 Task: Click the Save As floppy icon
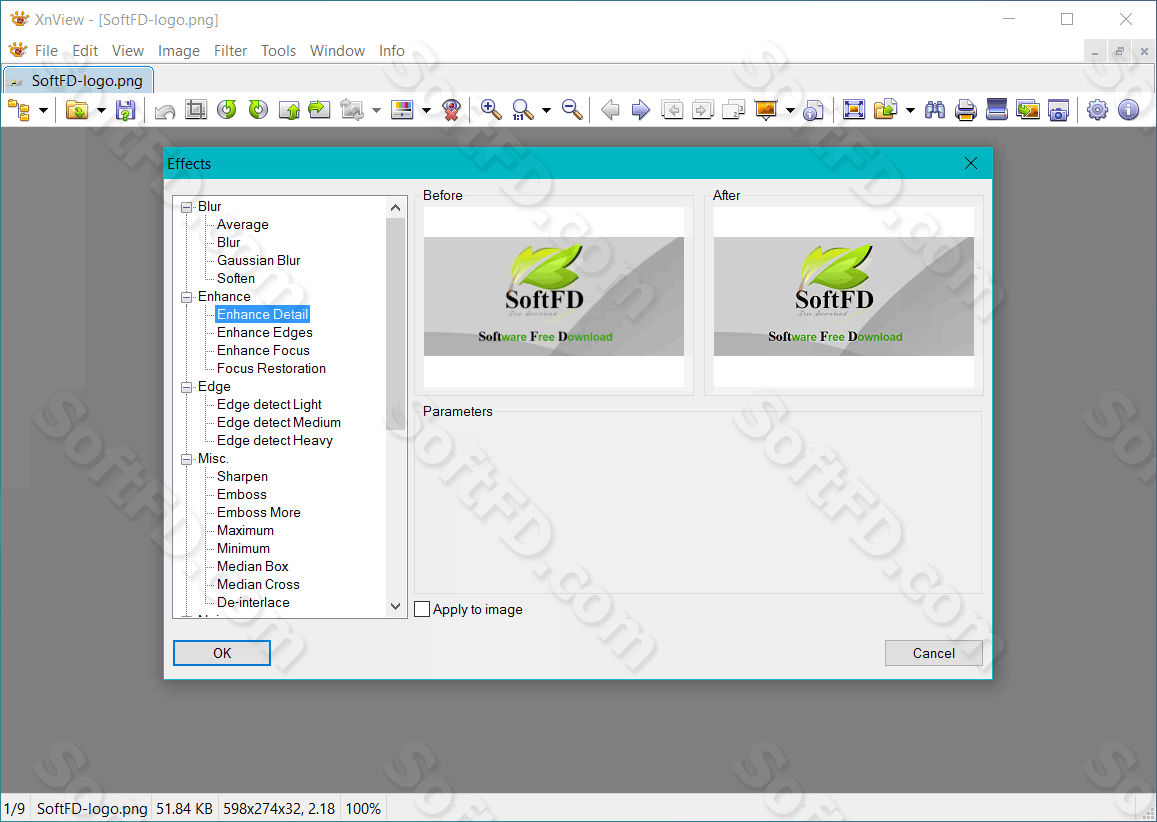[125, 111]
